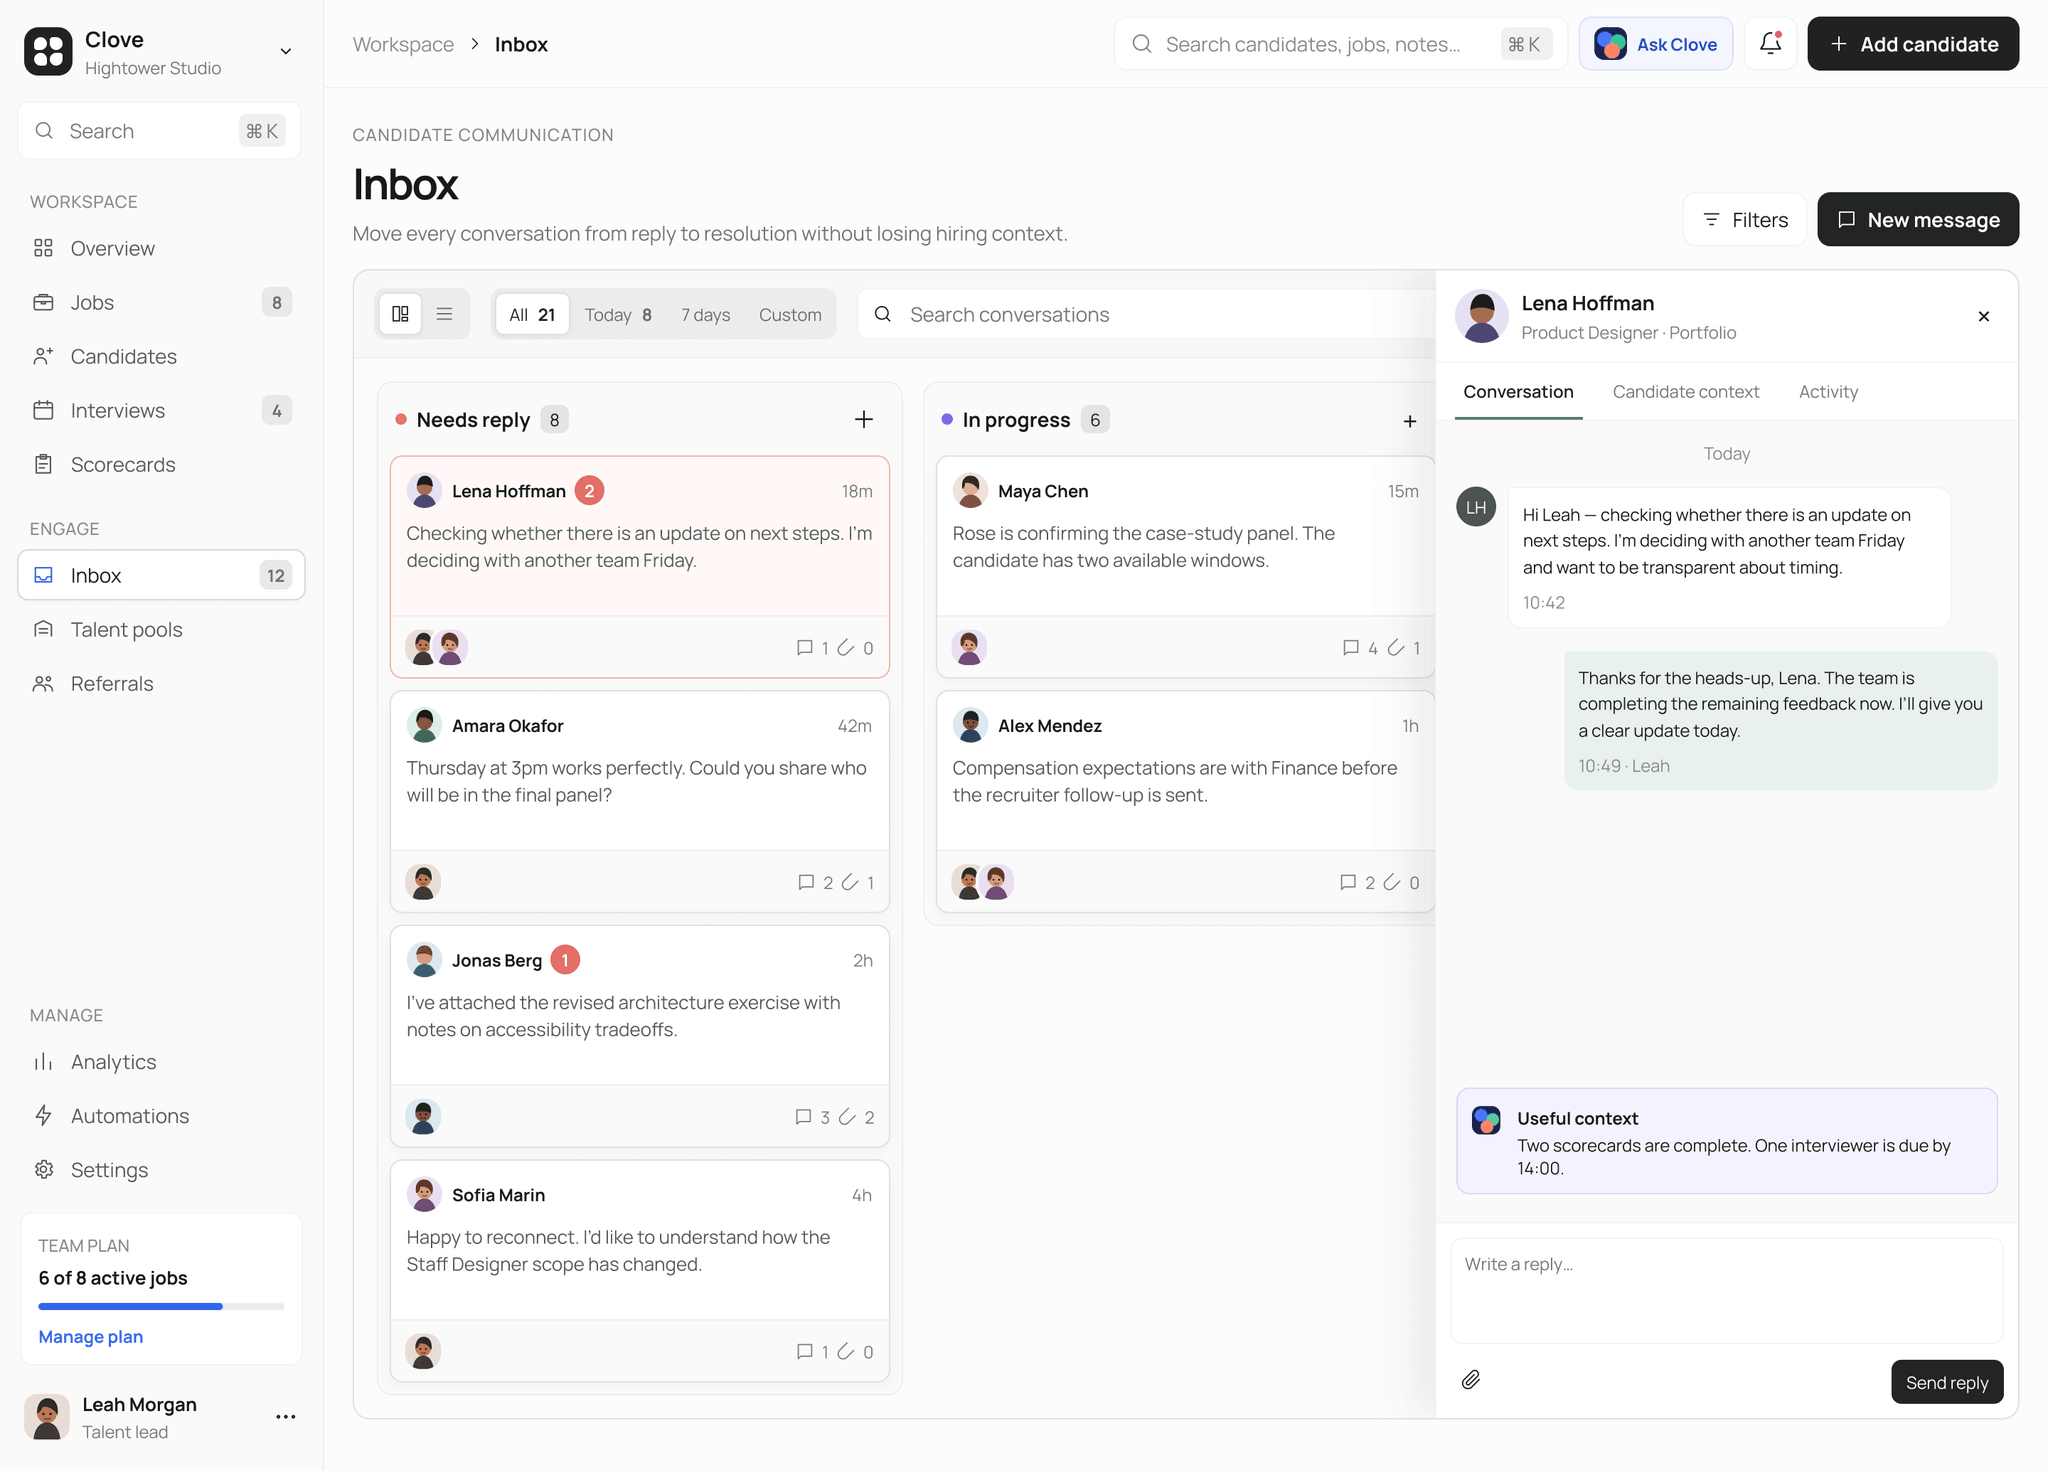2048x1471 pixels.
Task: Click the sidebar Search field
Action: (160, 131)
